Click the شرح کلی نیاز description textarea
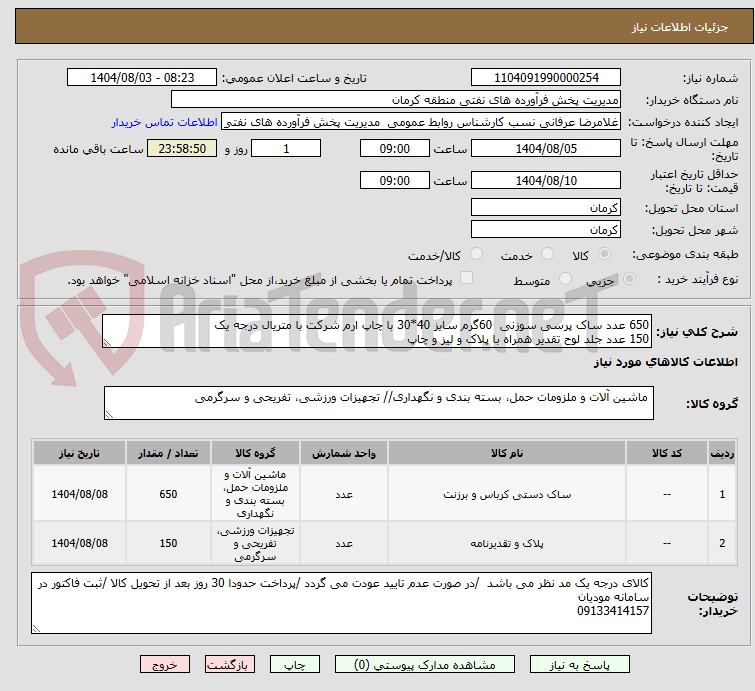 377,331
